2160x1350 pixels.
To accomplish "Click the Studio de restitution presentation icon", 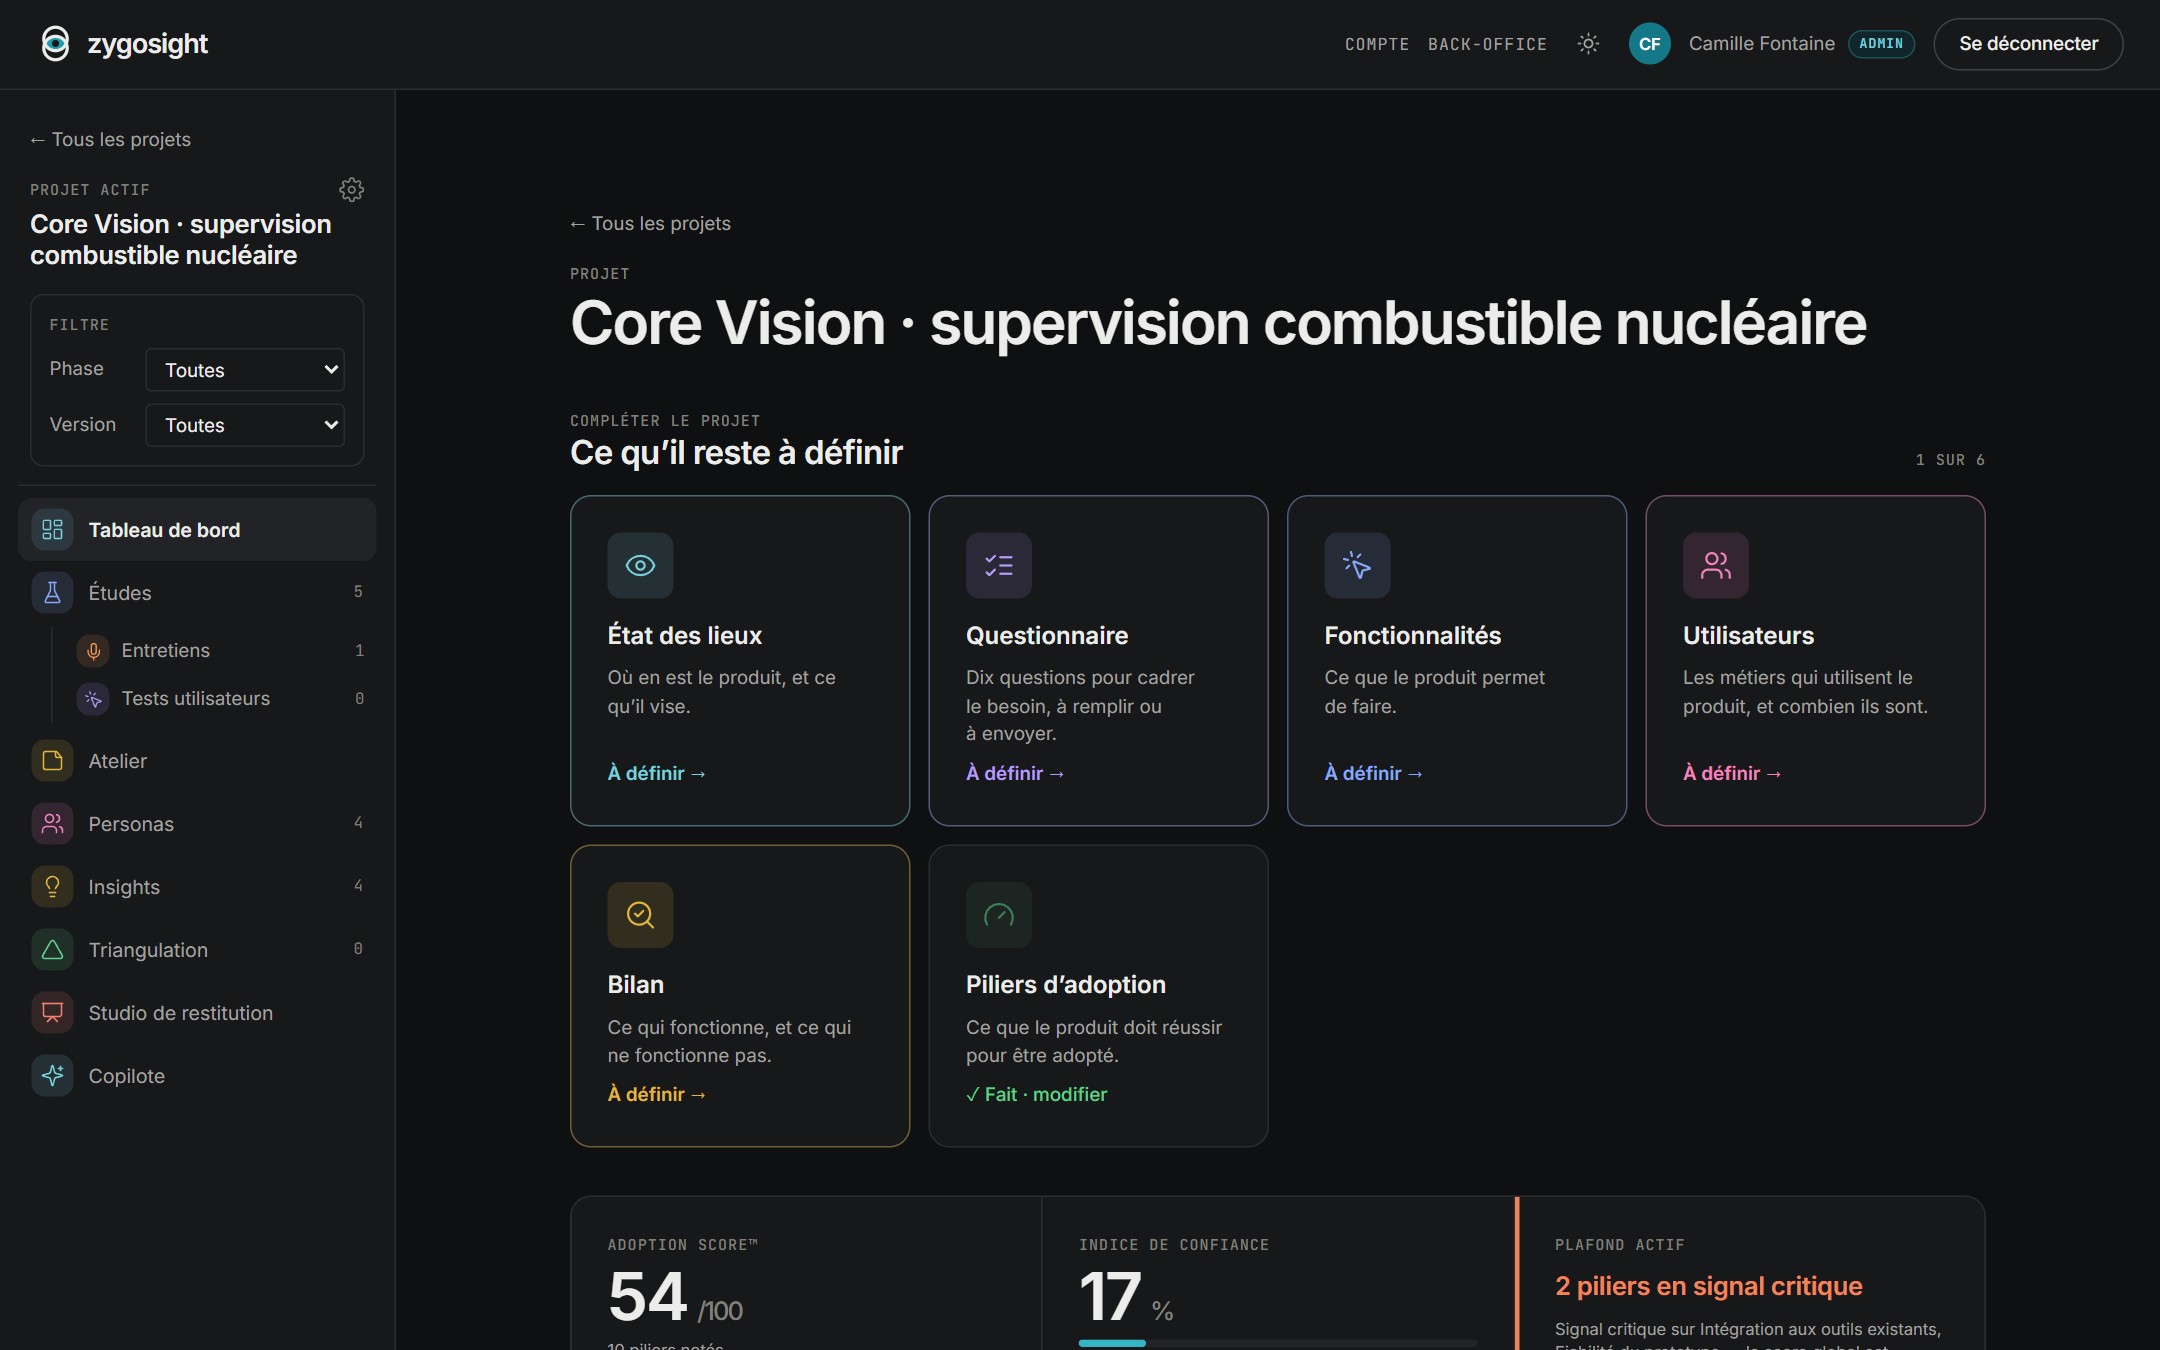I will point(53,1013).
